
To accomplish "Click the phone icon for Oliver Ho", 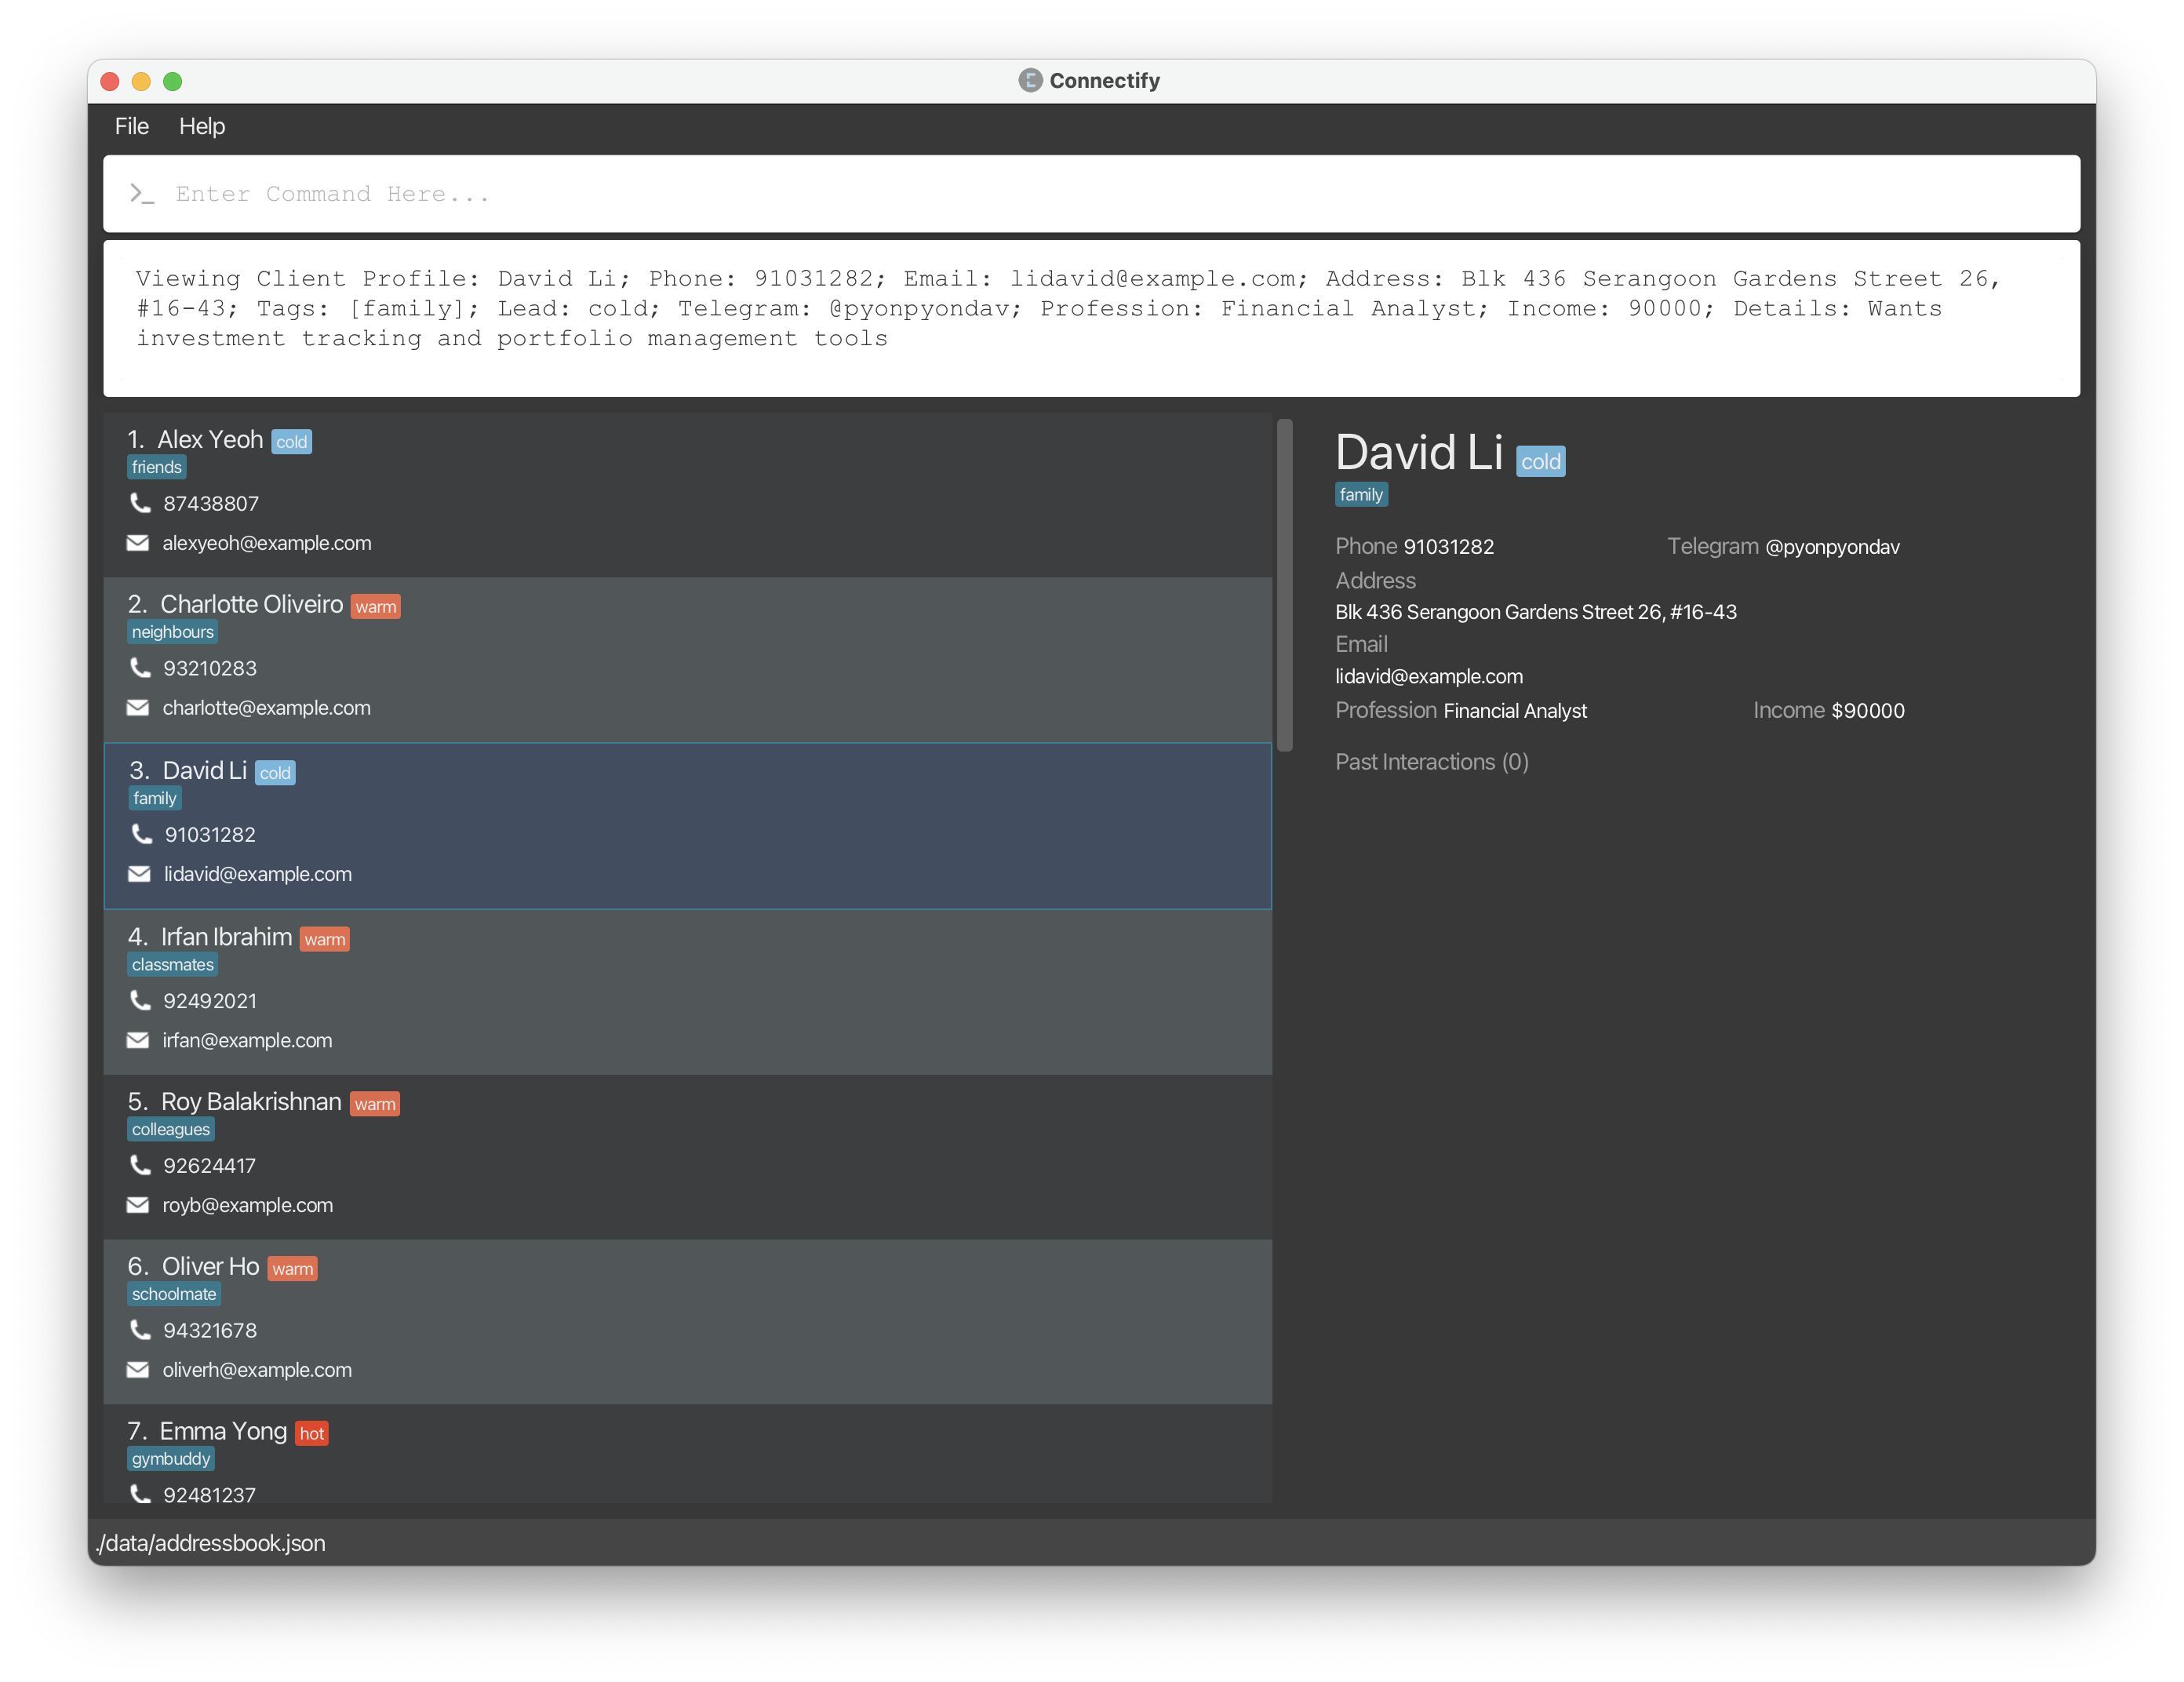I will (x=141, y=1329).
